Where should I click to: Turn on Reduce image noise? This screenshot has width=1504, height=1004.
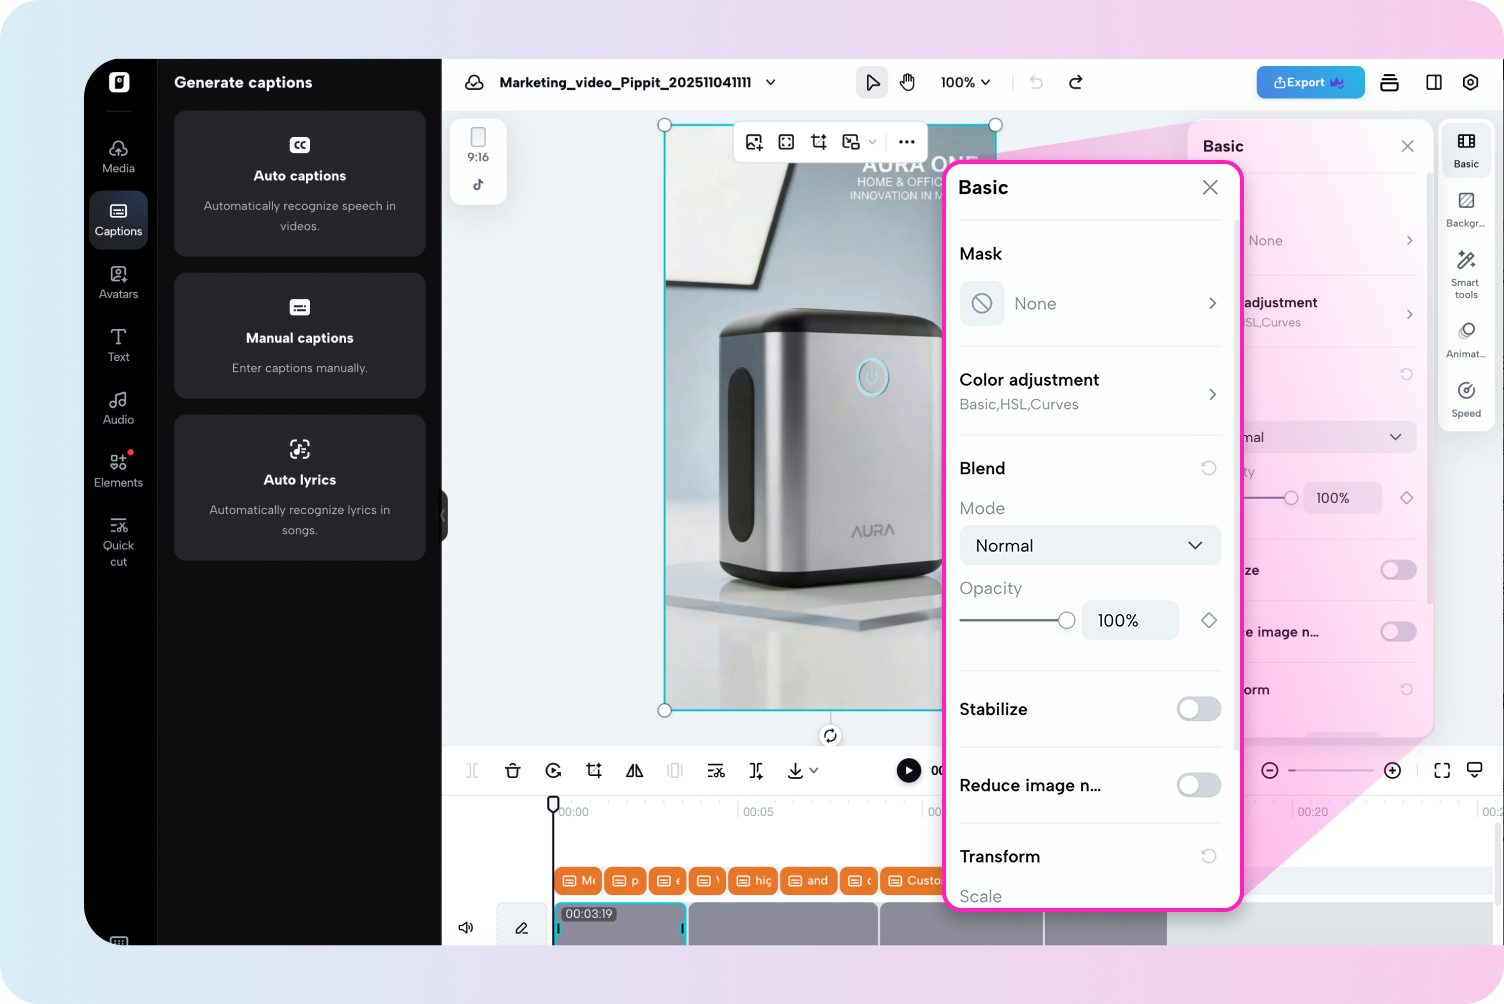click(x=1198, y=785)
